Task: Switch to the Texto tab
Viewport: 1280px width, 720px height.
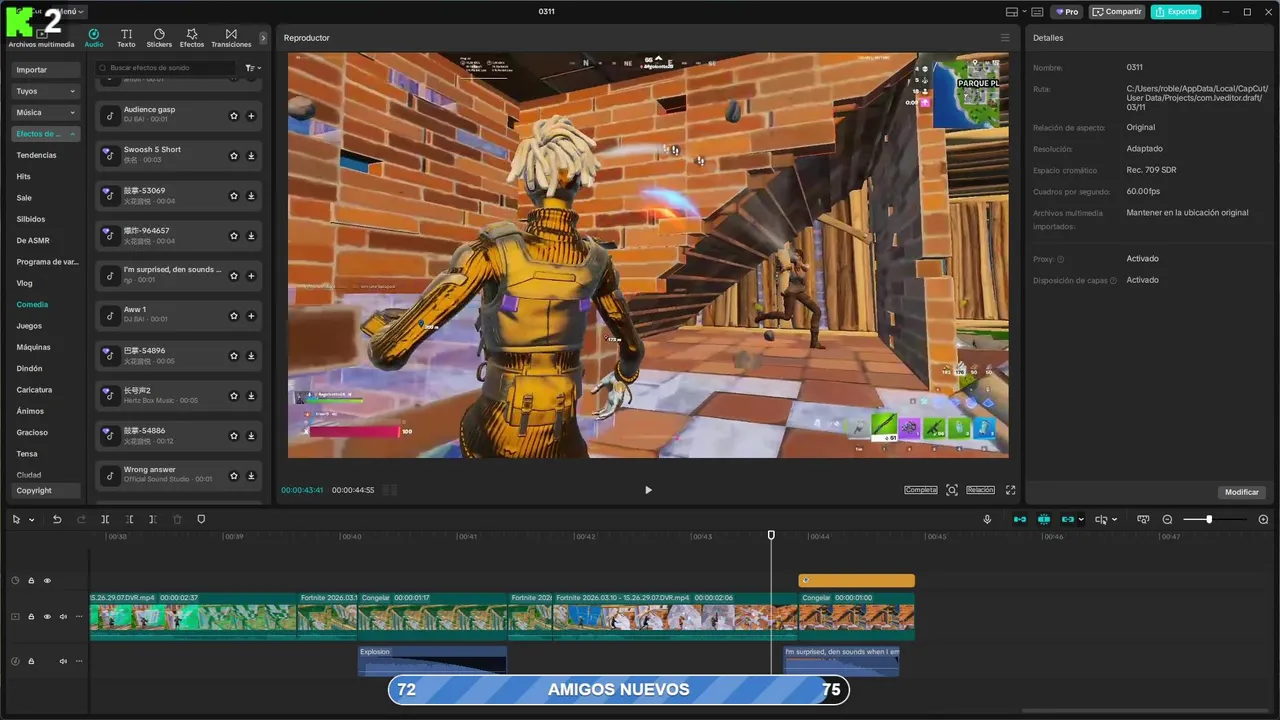Action: point(126,38)
